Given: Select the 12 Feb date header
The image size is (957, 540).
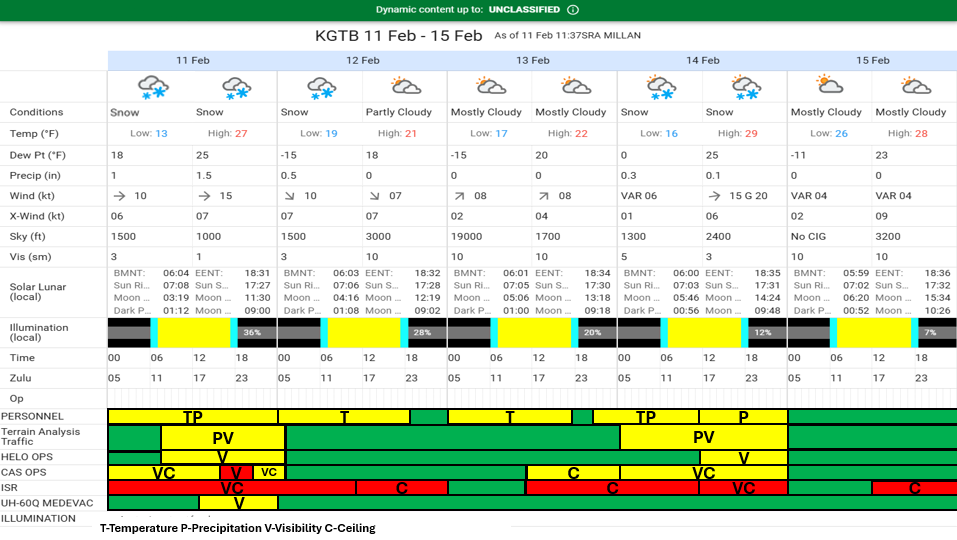Looking at the screenshot, I should [362, 60].
